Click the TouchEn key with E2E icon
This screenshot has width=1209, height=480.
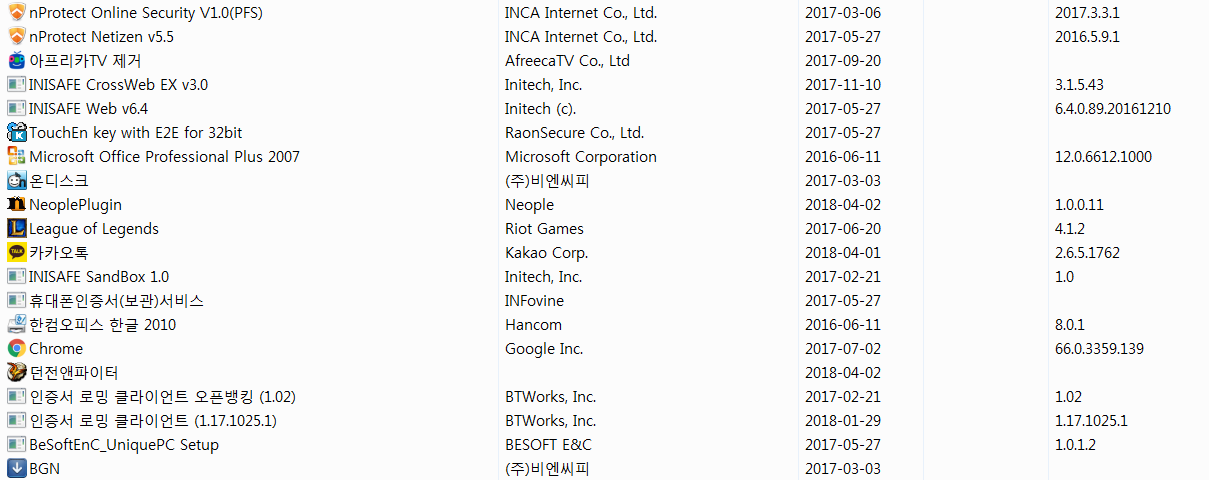pyautogui.click(x=16, y=133)
